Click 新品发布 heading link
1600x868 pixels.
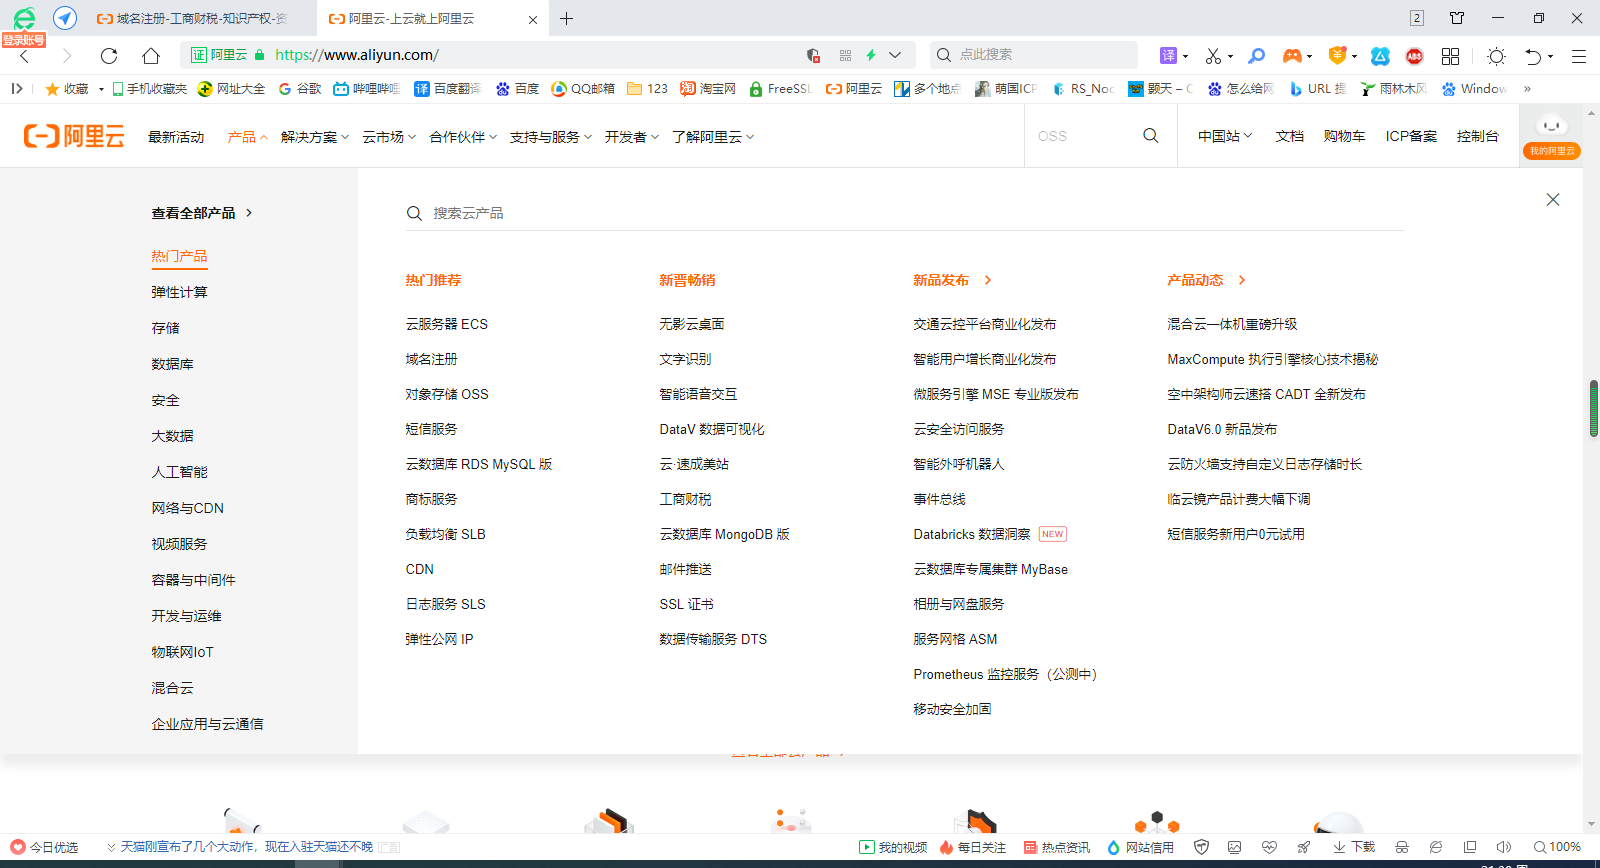(951, 280)
